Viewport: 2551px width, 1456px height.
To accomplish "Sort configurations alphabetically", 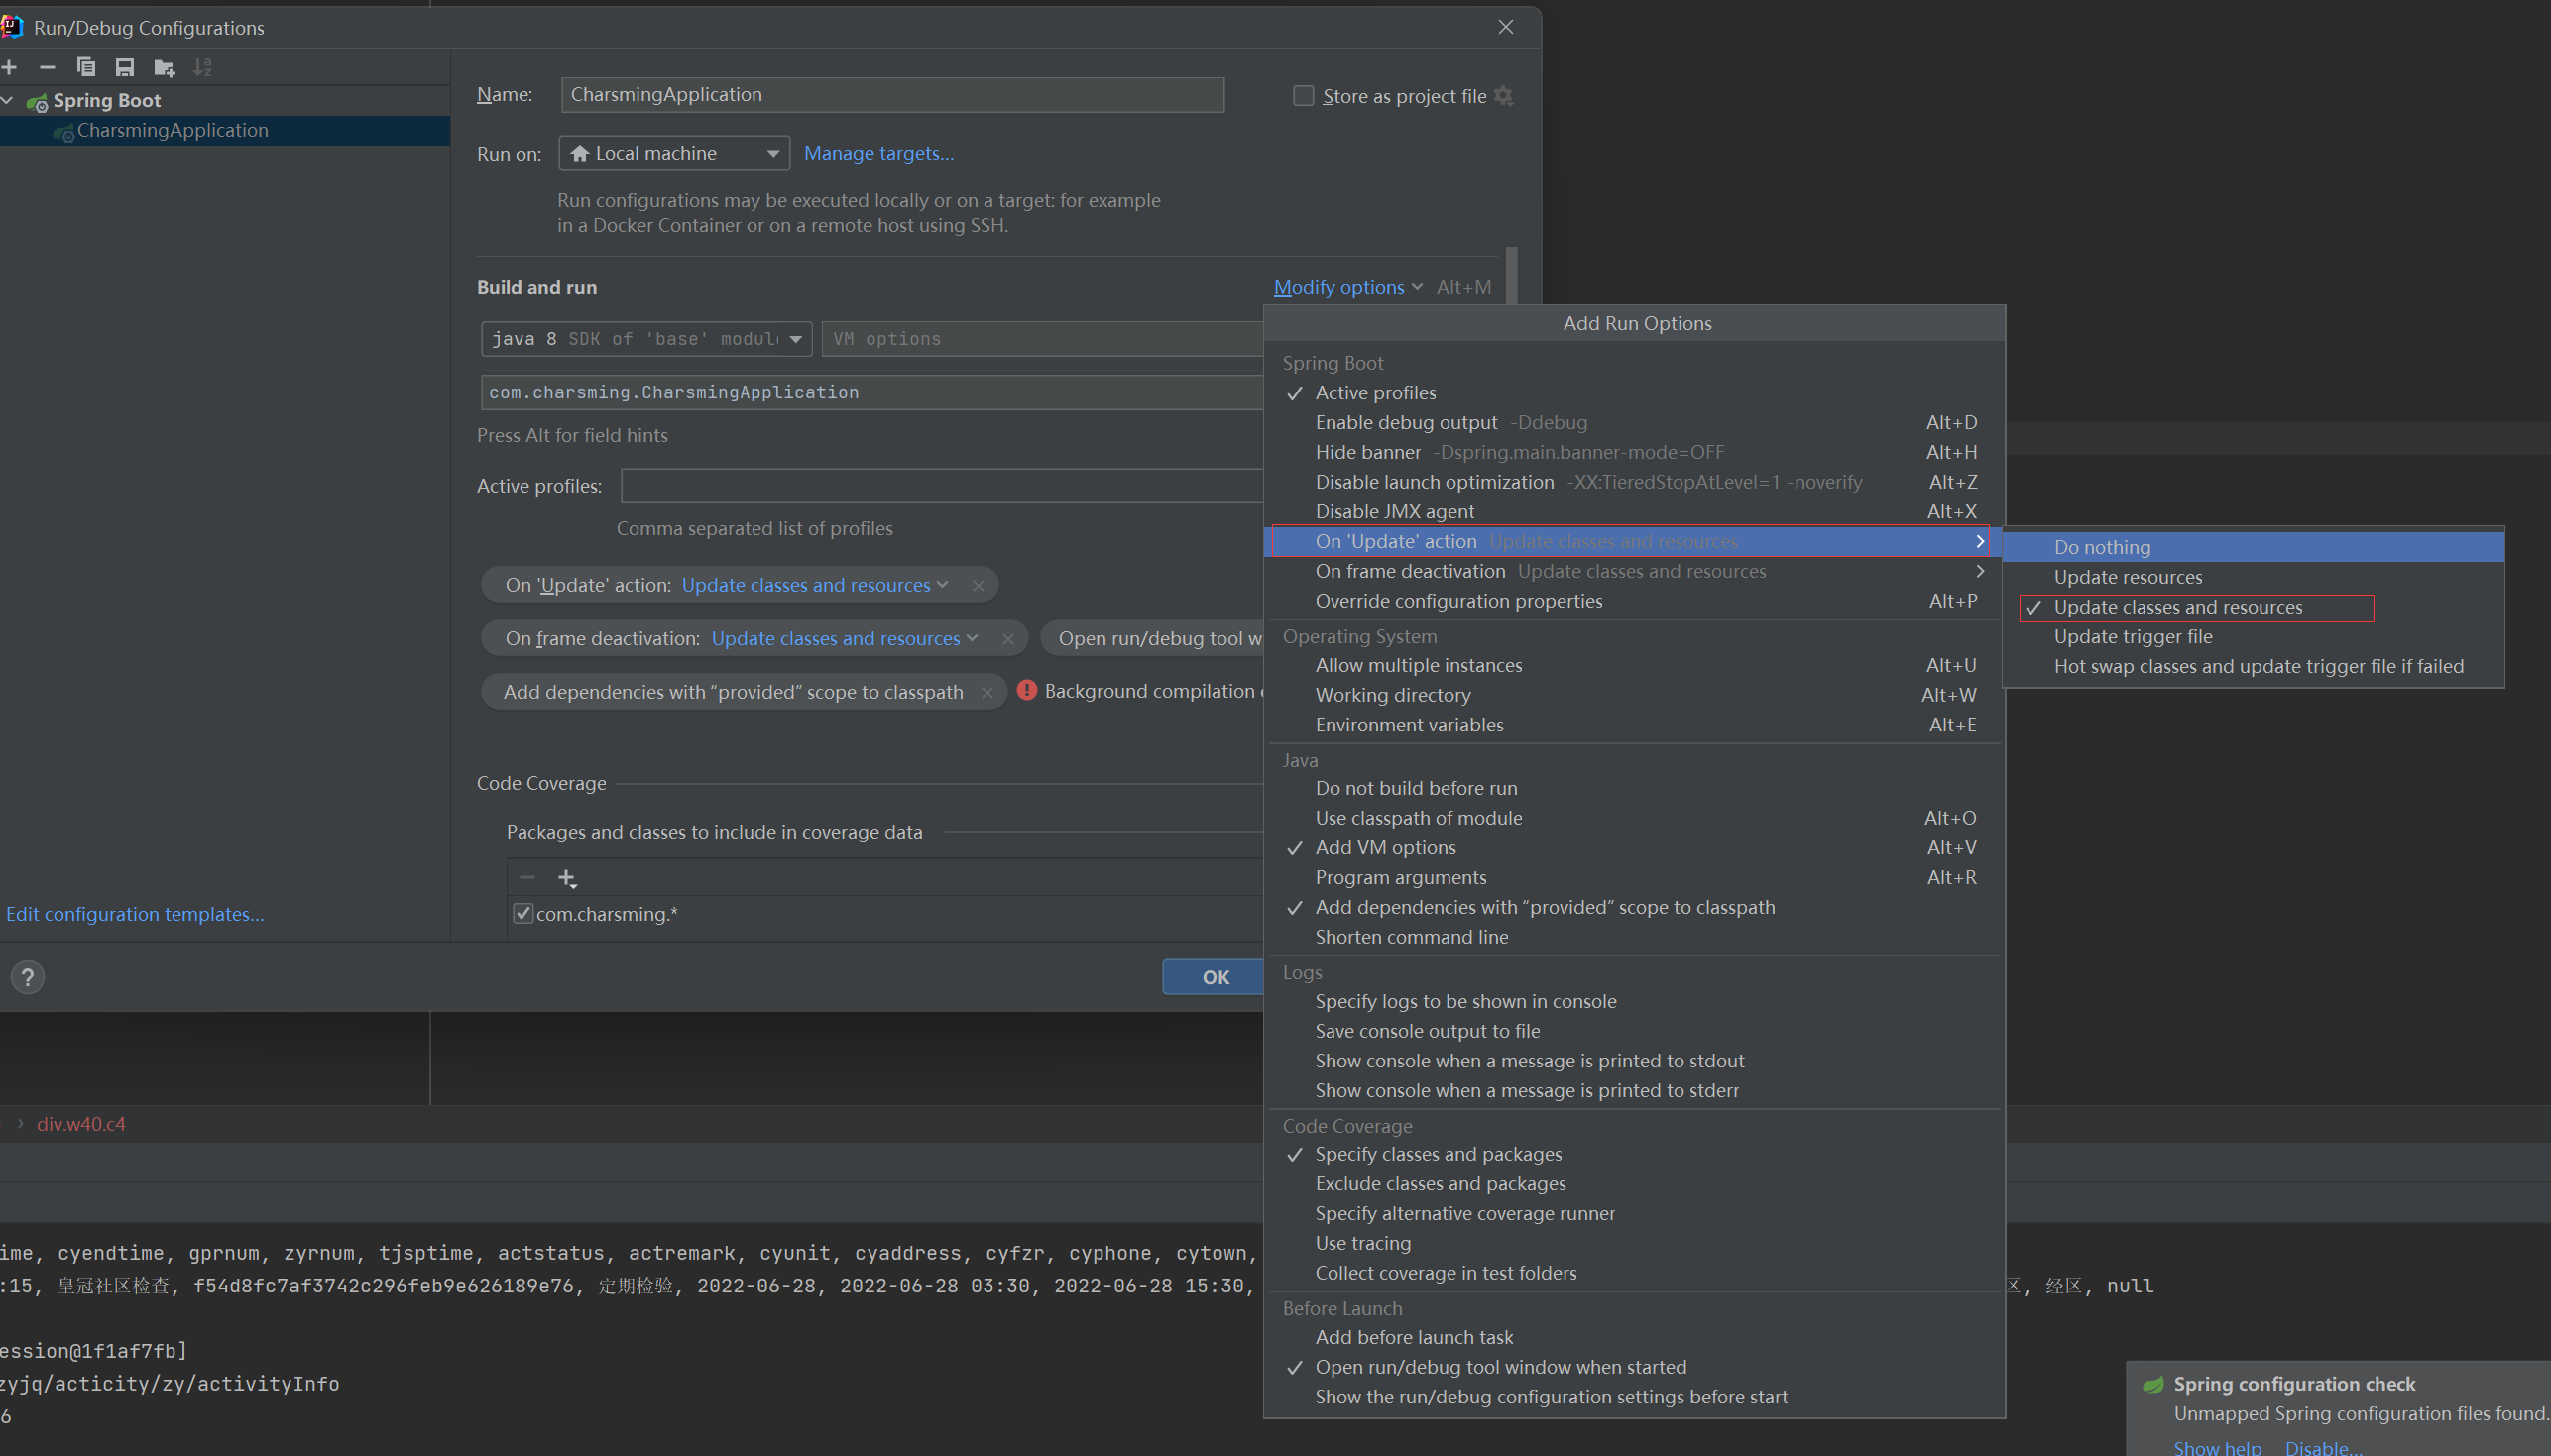I will [x=203, y=67].
